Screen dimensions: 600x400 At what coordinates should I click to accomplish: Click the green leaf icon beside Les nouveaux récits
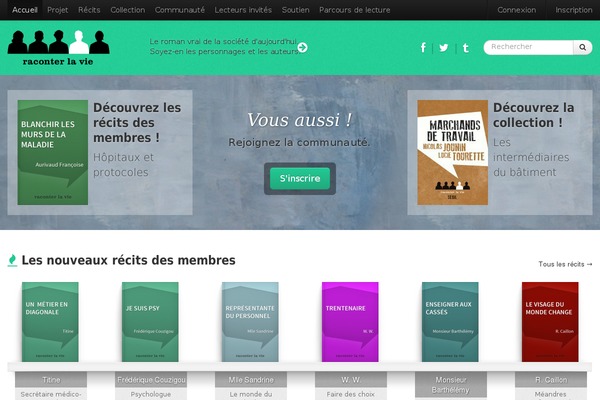(13, 260)
